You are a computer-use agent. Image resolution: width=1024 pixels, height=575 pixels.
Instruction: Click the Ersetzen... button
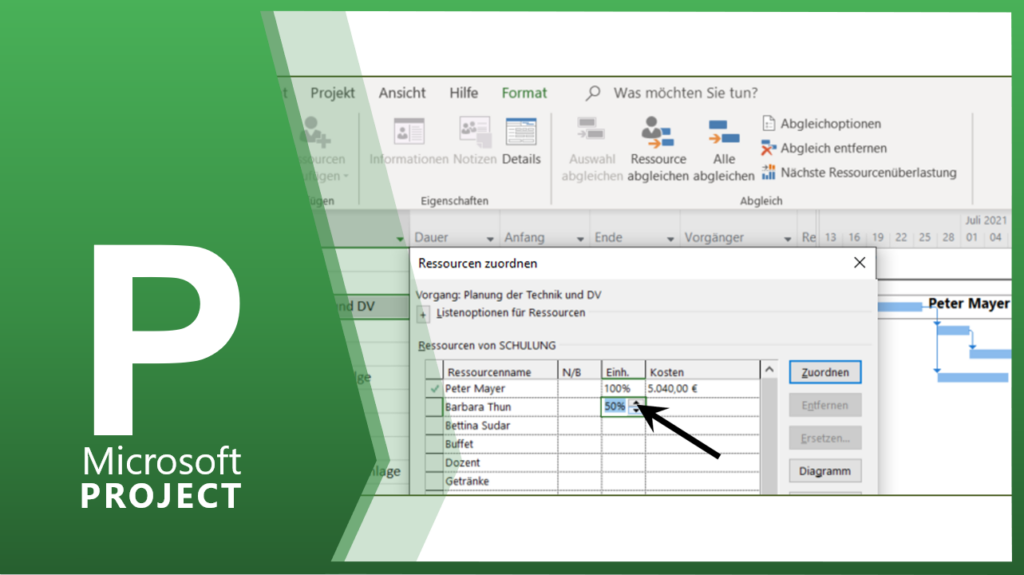click(825, 438)
